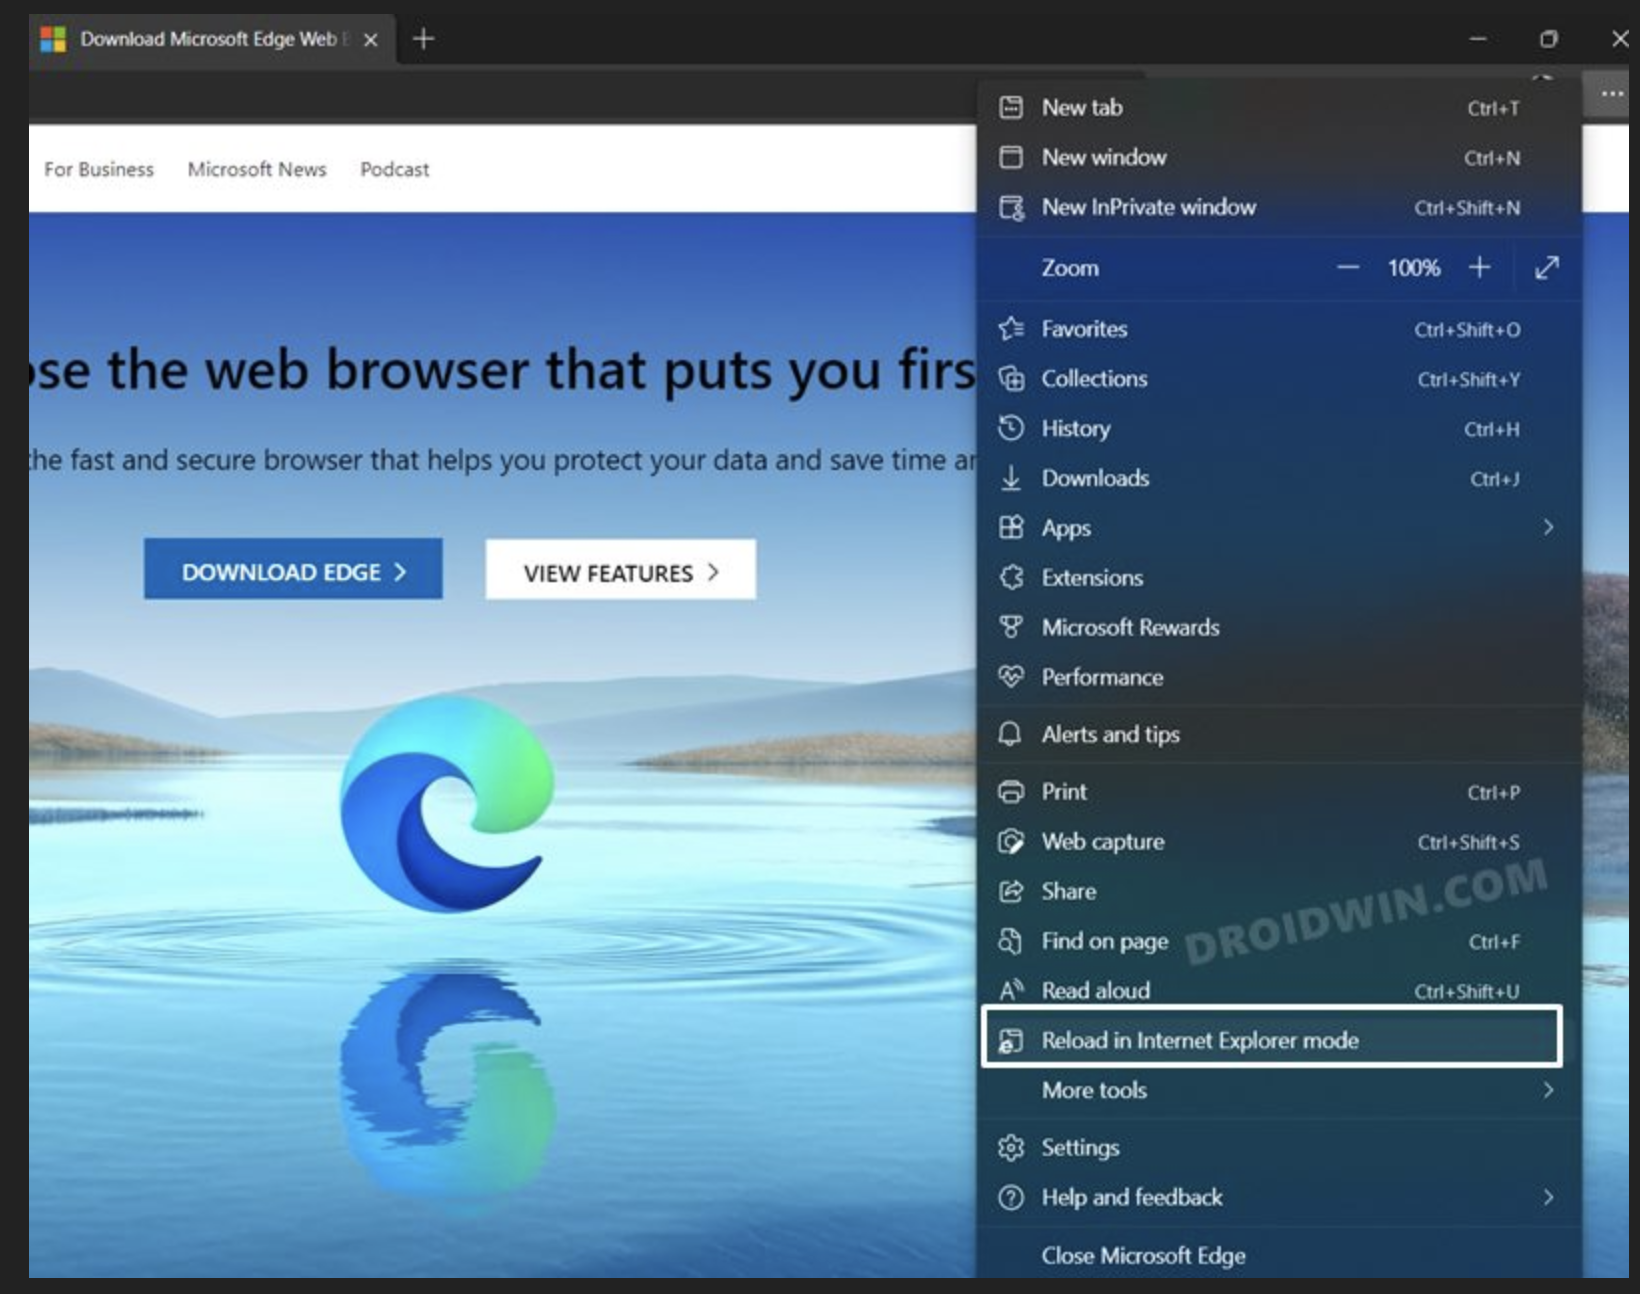Screen dimensions: 1640x1294
Task: Expand the More tools submenu
Action: [1093, 1090]
